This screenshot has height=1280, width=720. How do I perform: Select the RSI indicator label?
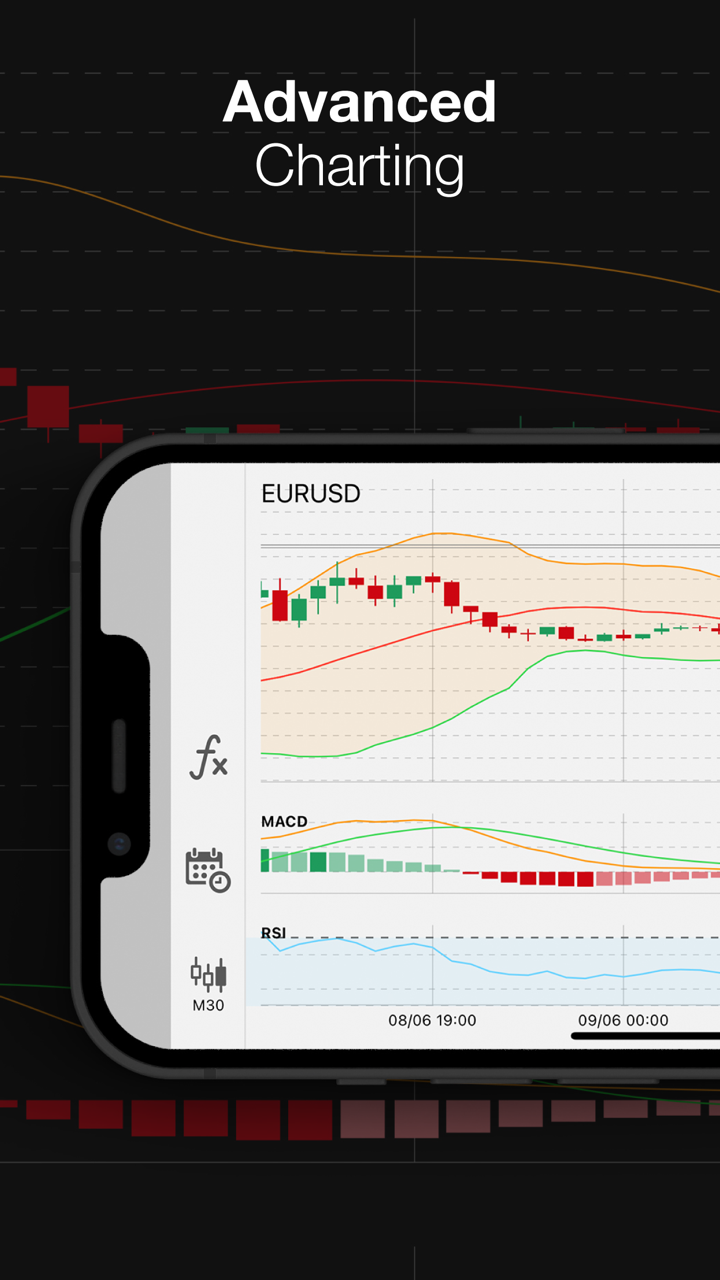273,933
